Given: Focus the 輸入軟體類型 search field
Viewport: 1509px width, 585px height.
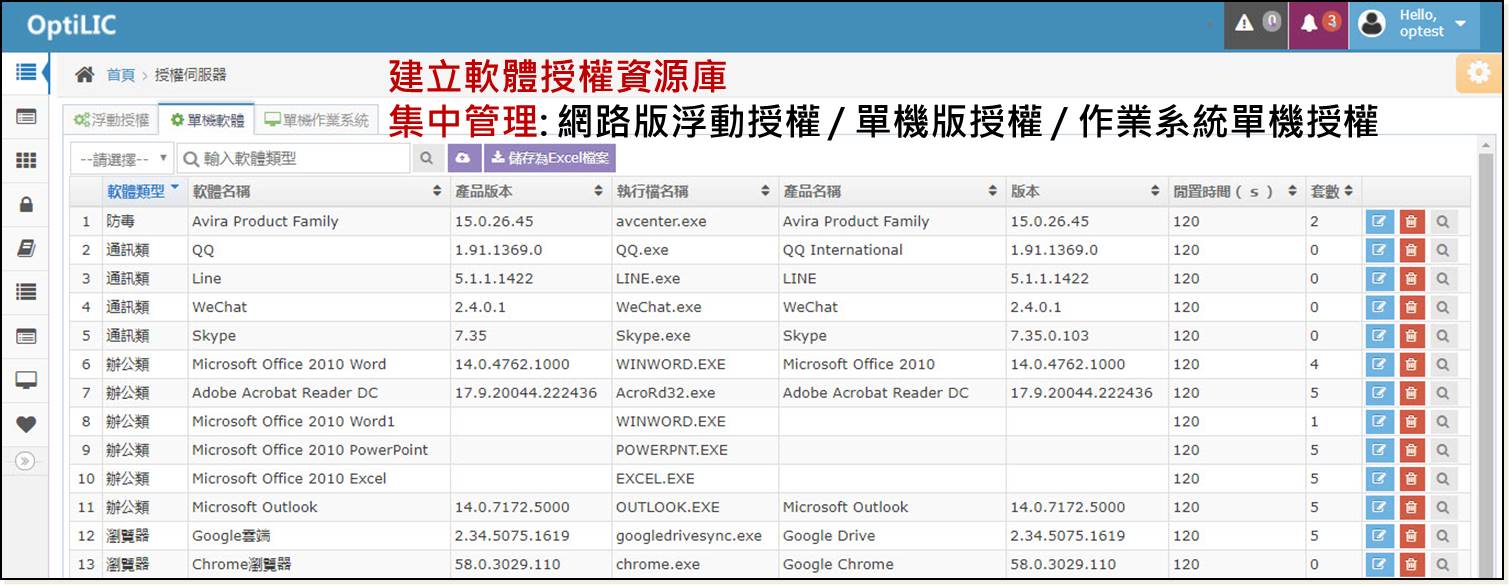Looking at the screenshot, I should (295, 158).
